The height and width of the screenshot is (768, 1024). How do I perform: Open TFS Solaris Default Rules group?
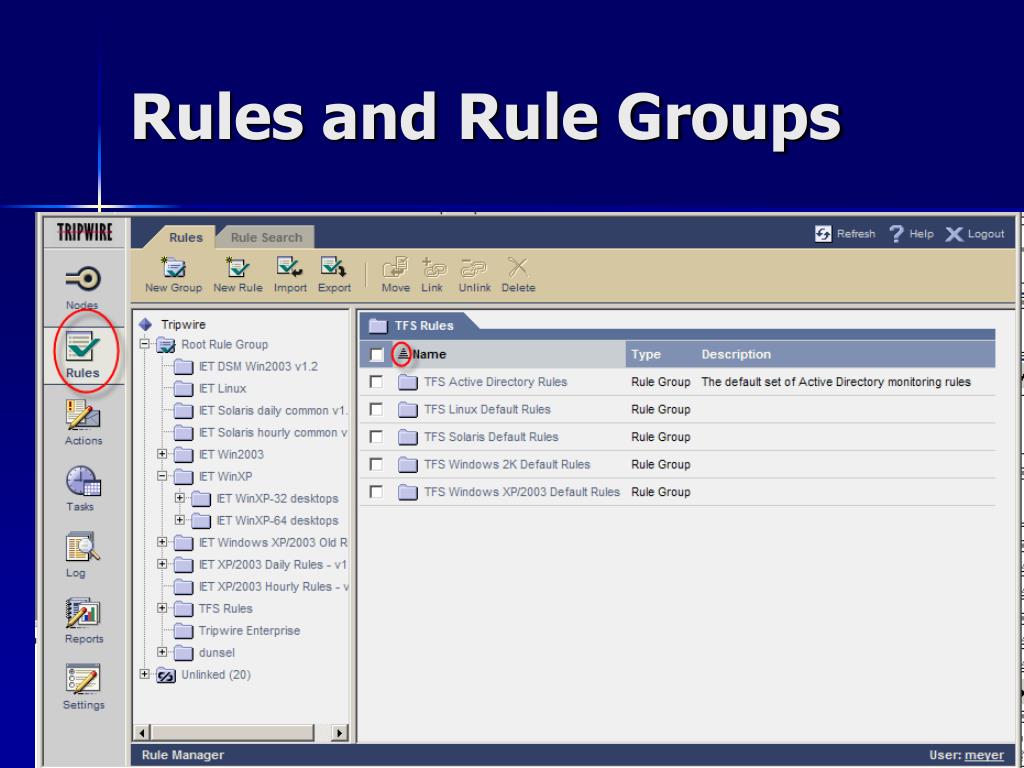click(491, 437)
